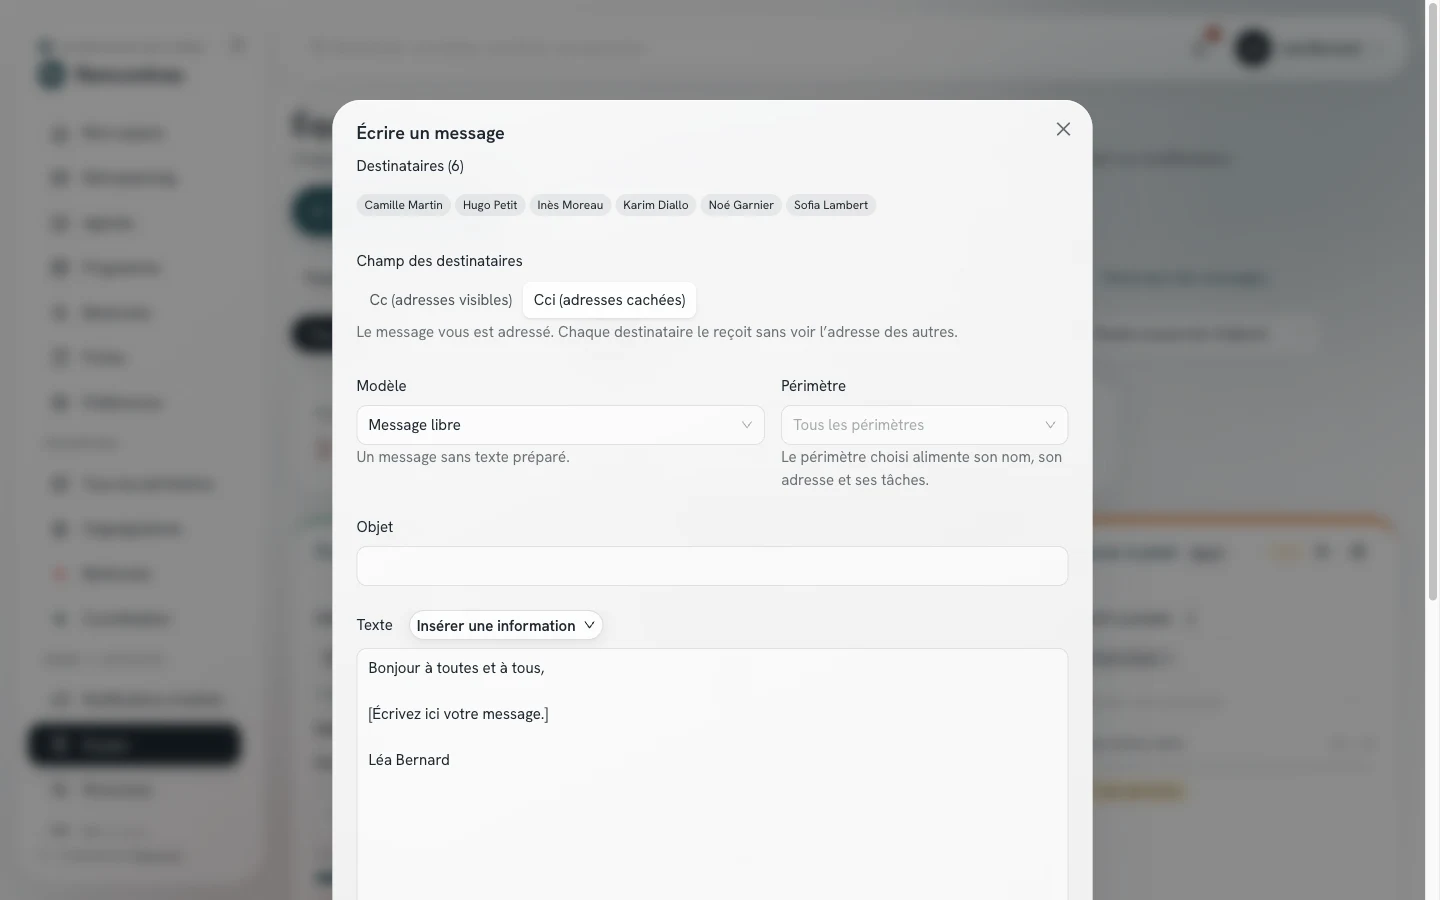Viewport: 1440px width, 900px height.
Task: Click the Sofia Lambert recipient chip
Action: pos(831,205)
